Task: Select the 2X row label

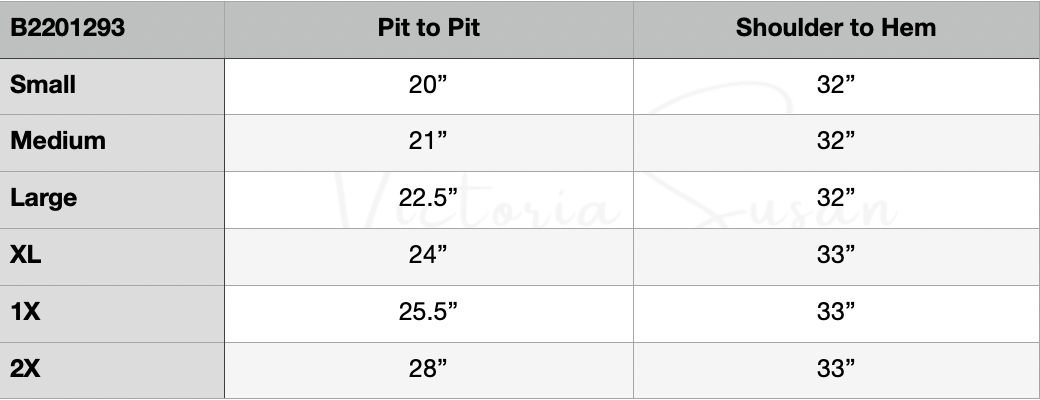Action: coord(26,369)
